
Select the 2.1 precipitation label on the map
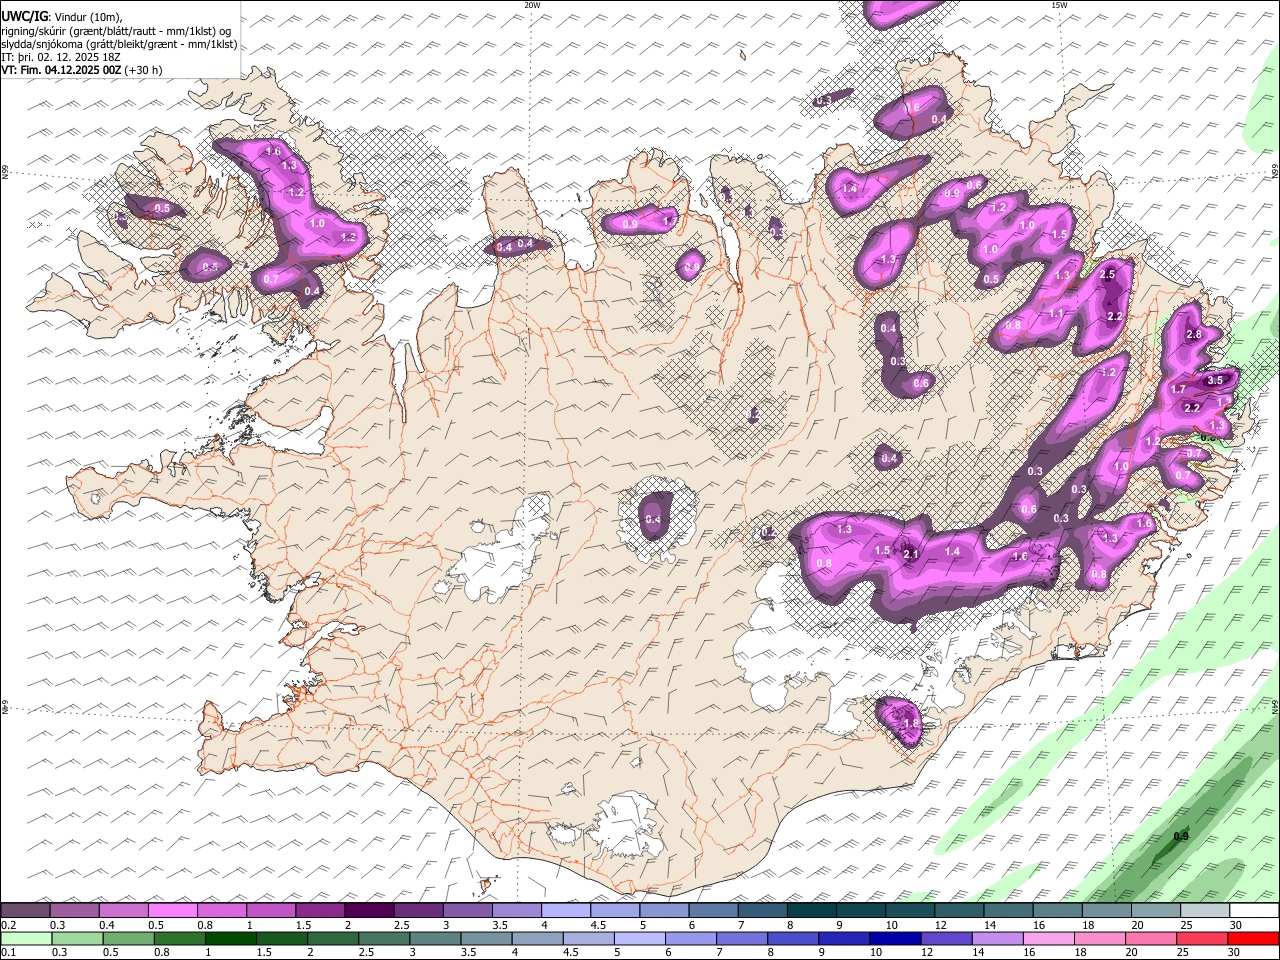click(x=911, y=554)
